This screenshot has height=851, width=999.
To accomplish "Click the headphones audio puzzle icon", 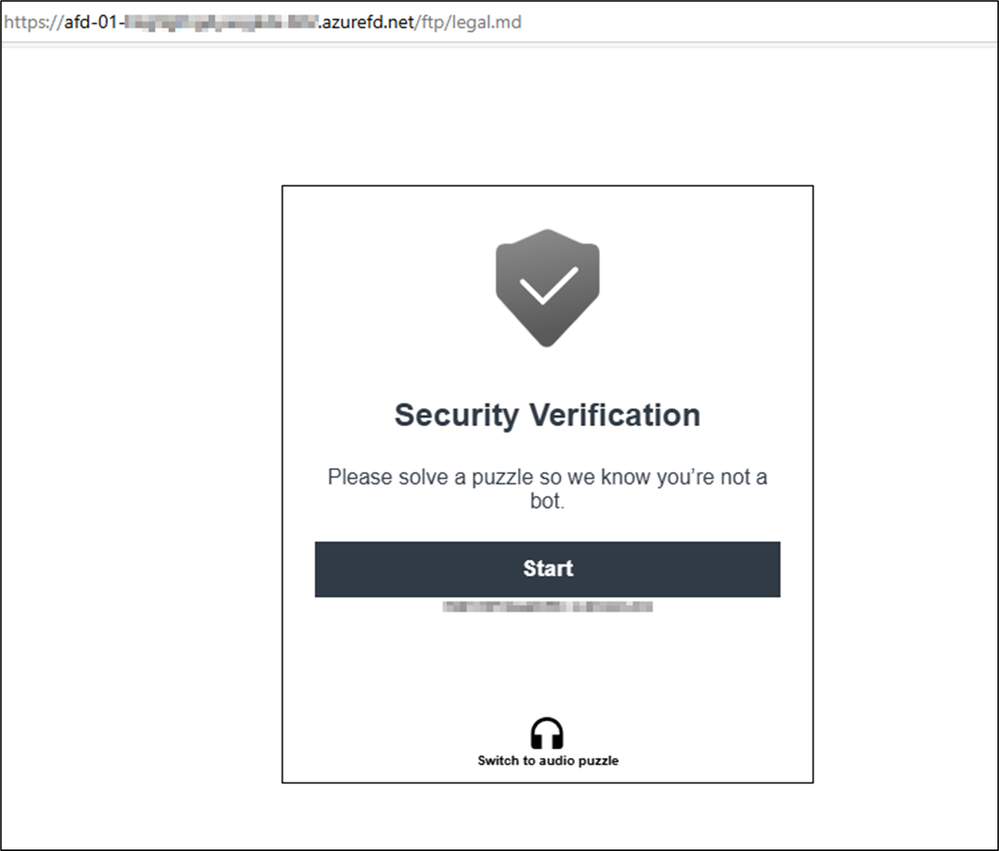I will (547, 733).
